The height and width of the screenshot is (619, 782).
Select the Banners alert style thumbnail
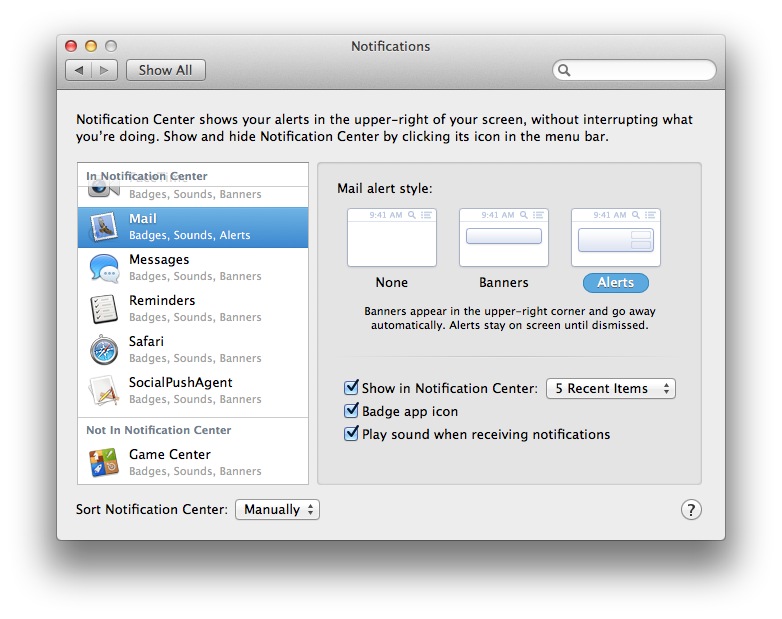504,237
